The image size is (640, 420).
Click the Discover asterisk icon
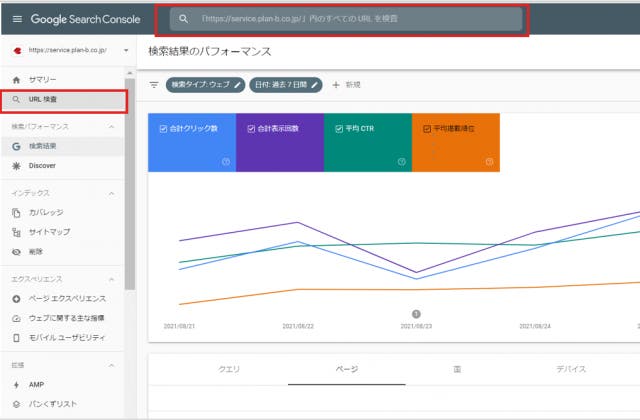(x=16, y=166)
